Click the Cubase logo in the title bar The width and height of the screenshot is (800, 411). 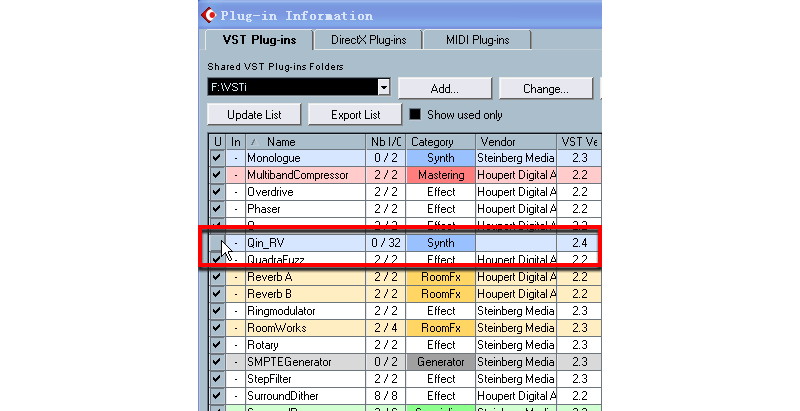click(208, 15)
